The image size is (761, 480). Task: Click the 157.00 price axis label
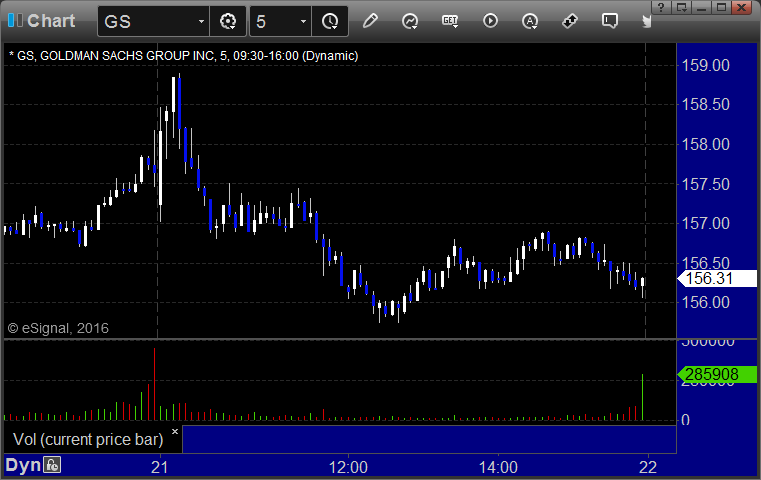[705, 223]
